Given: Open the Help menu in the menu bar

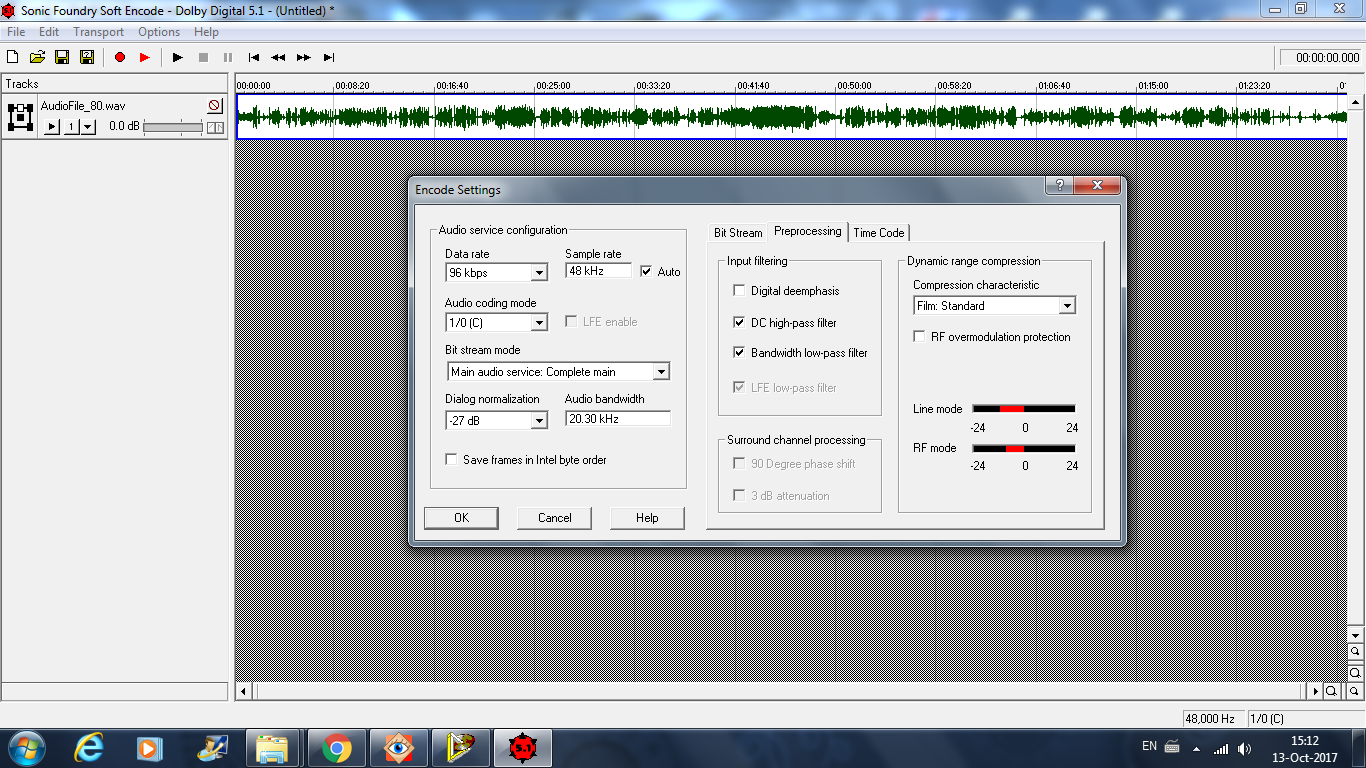Looking at the screenshot, I should coord(206,32).
